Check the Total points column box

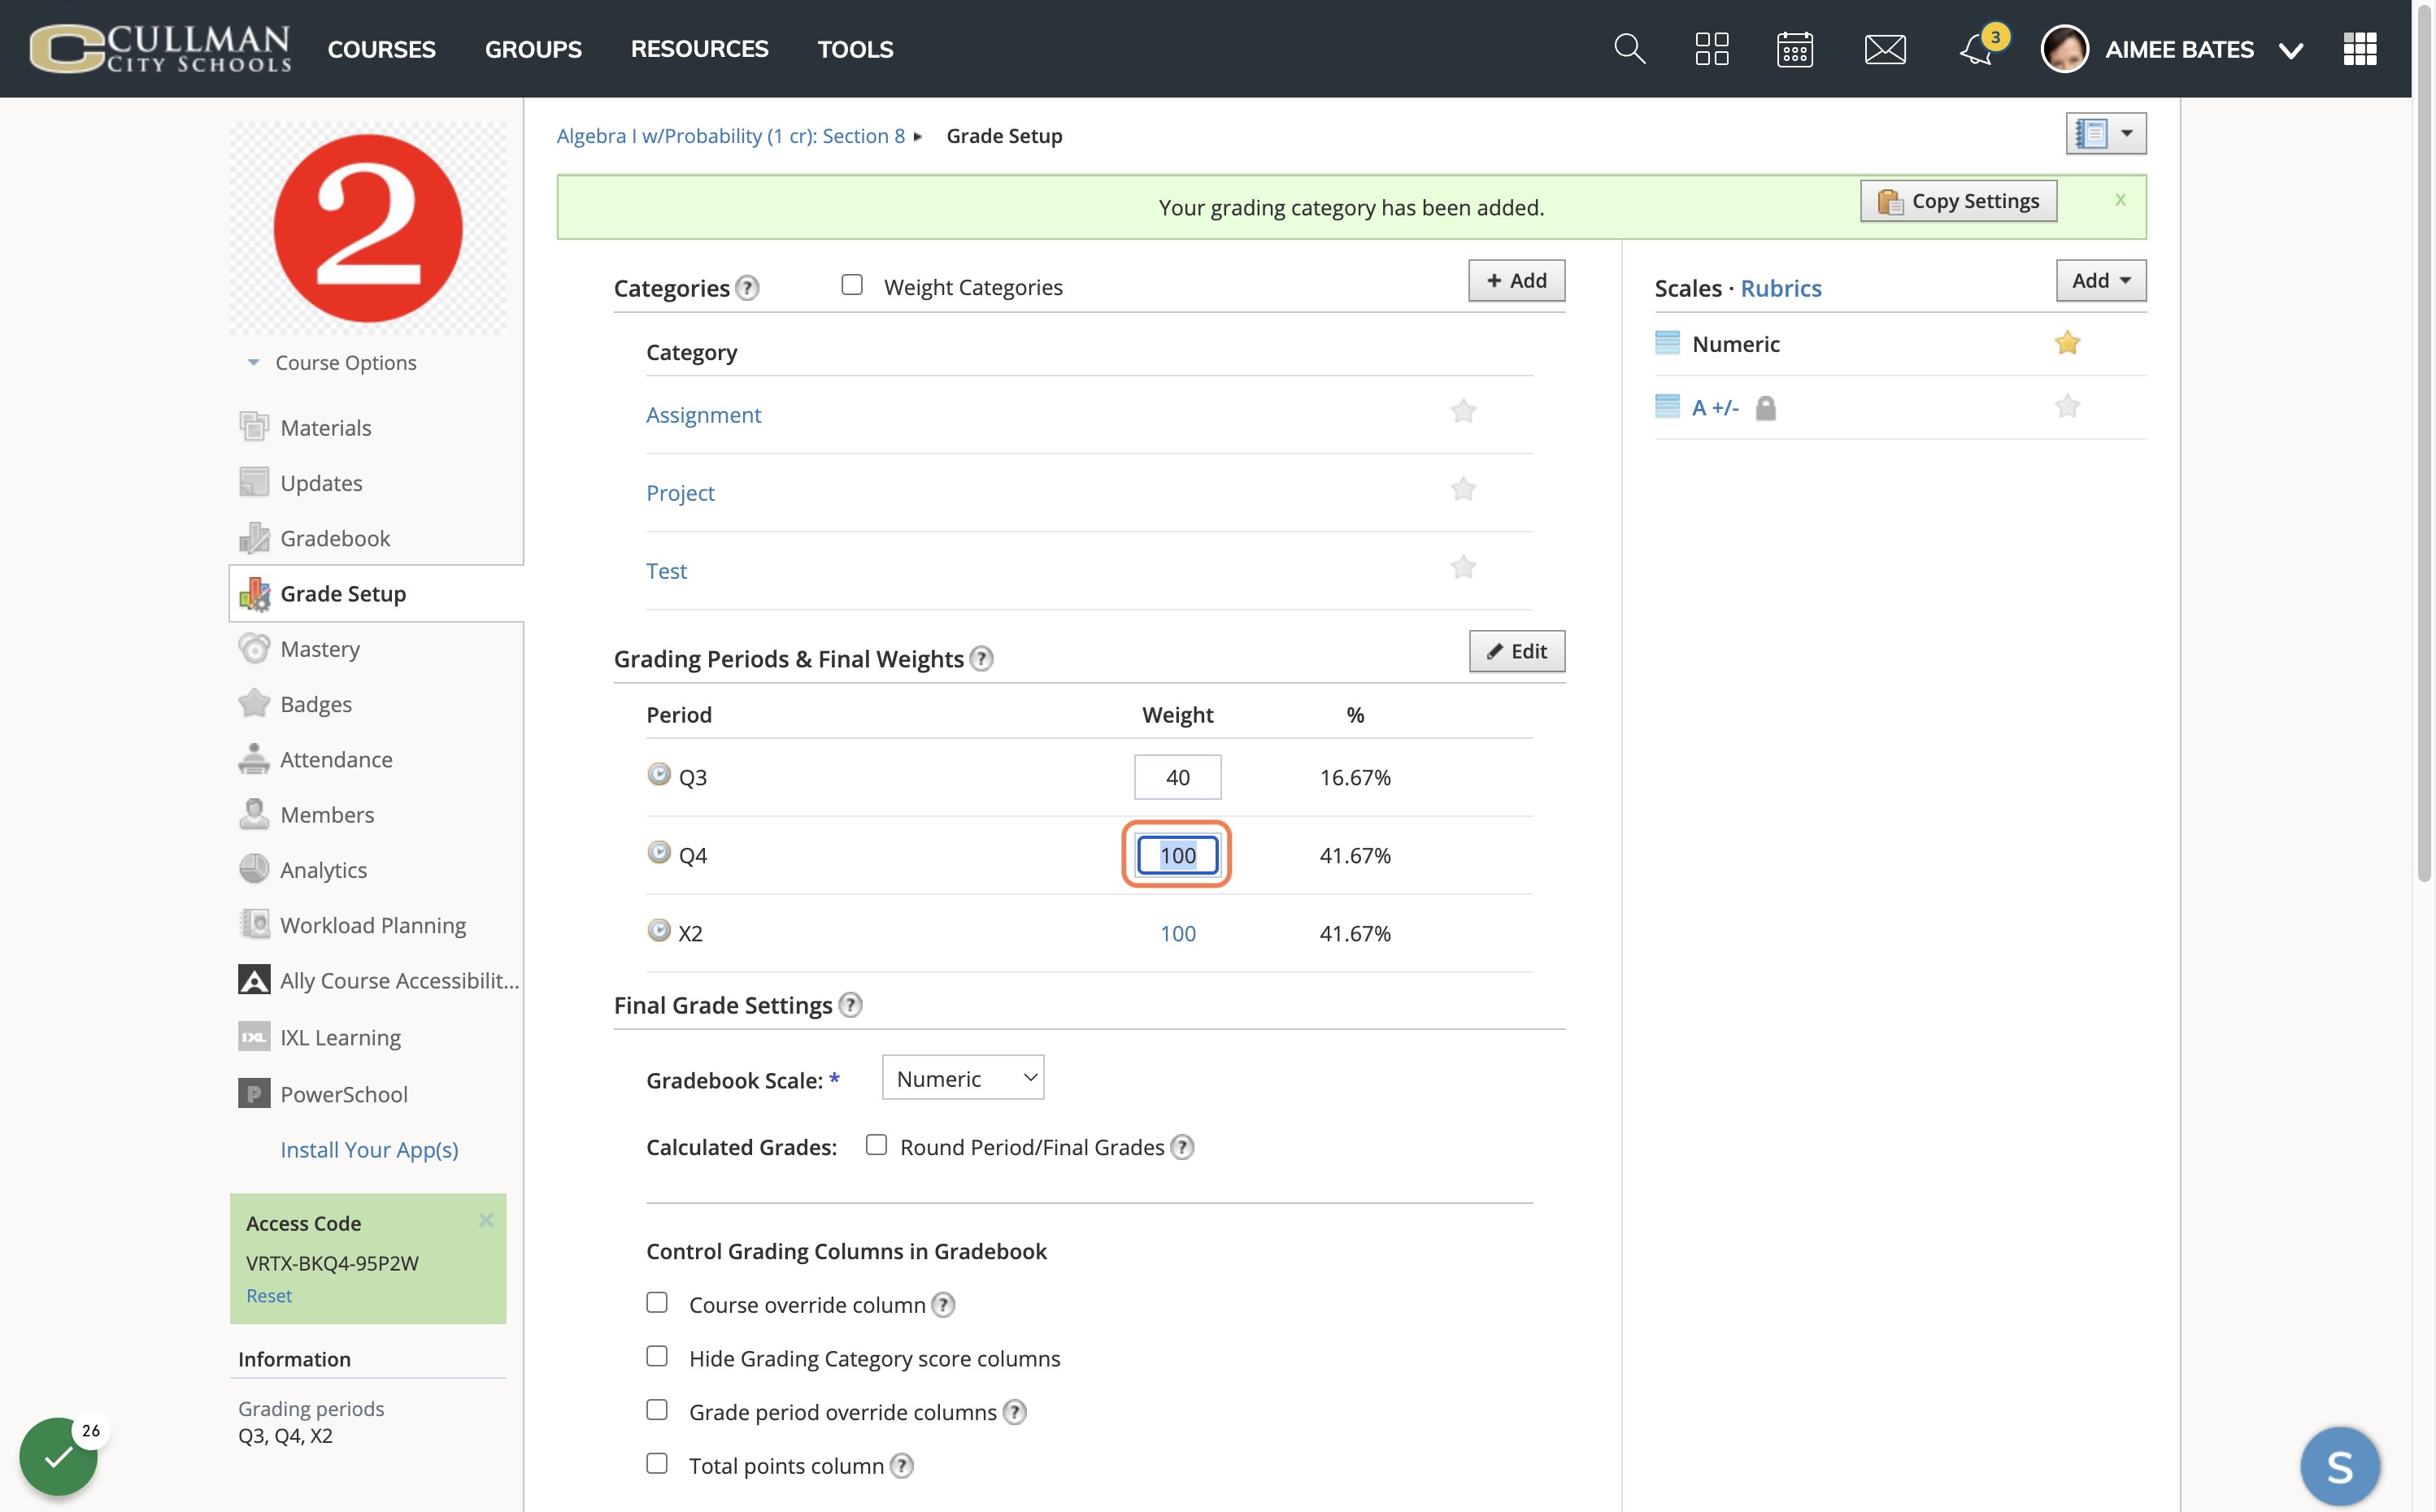[657, 1464]
